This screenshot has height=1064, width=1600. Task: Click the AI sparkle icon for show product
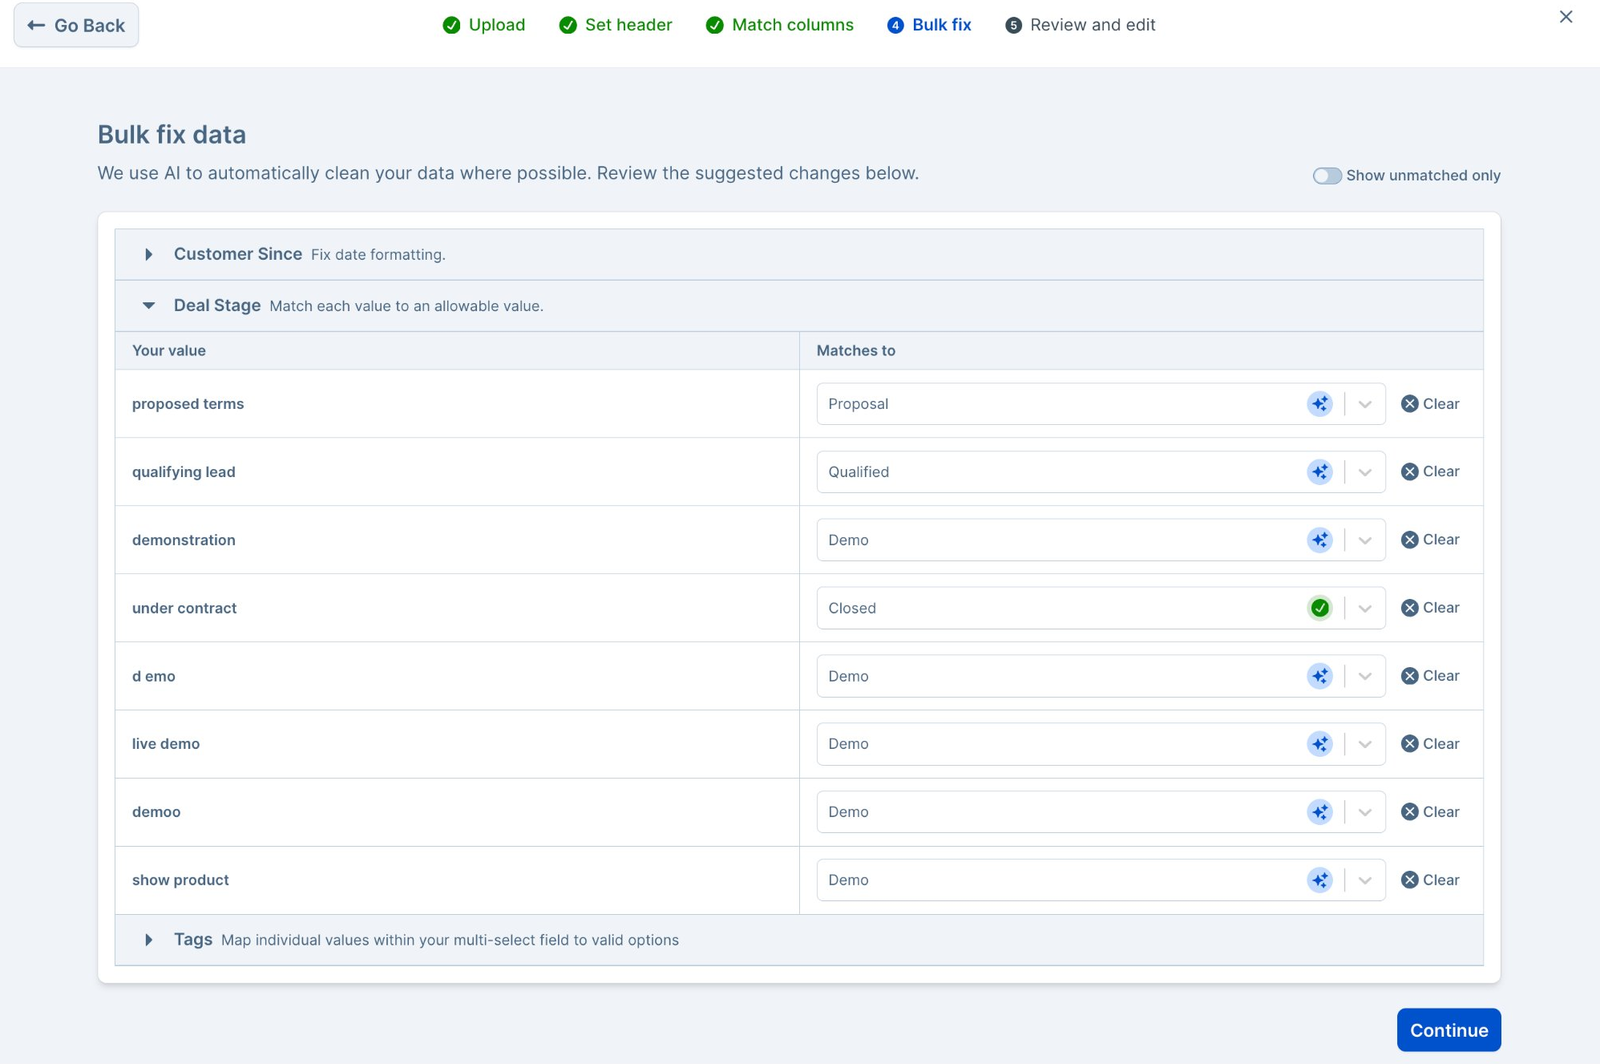coord(1320,880)
